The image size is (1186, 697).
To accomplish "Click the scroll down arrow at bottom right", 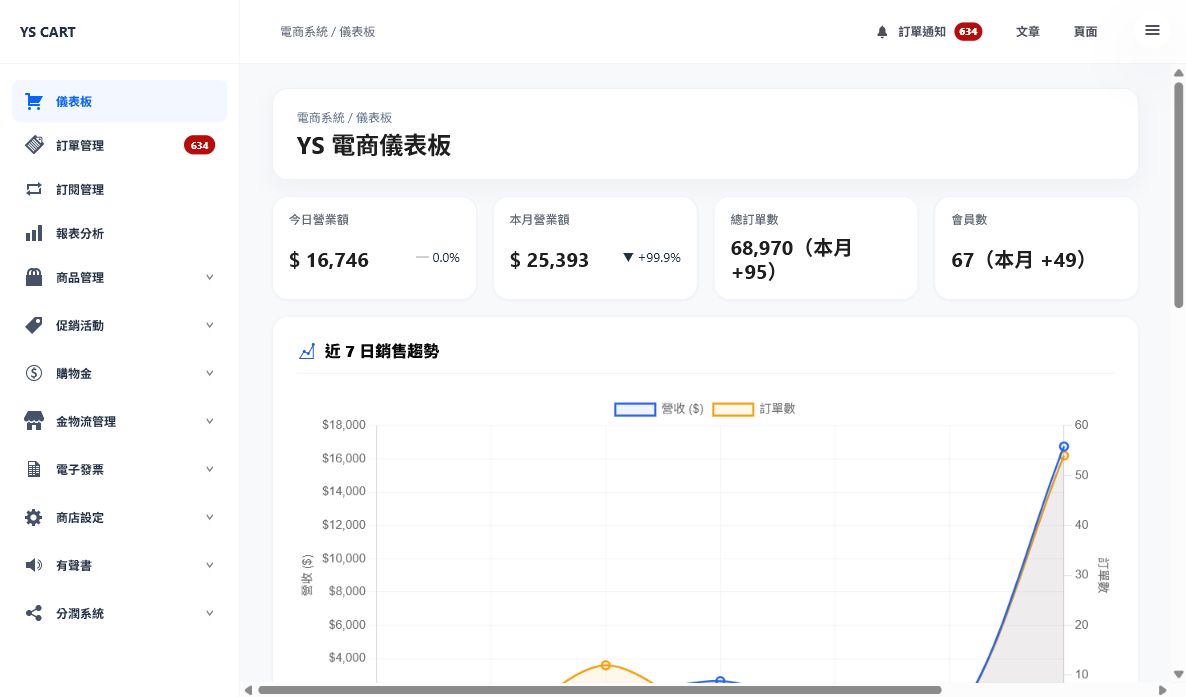I will tap(1178, 674).
